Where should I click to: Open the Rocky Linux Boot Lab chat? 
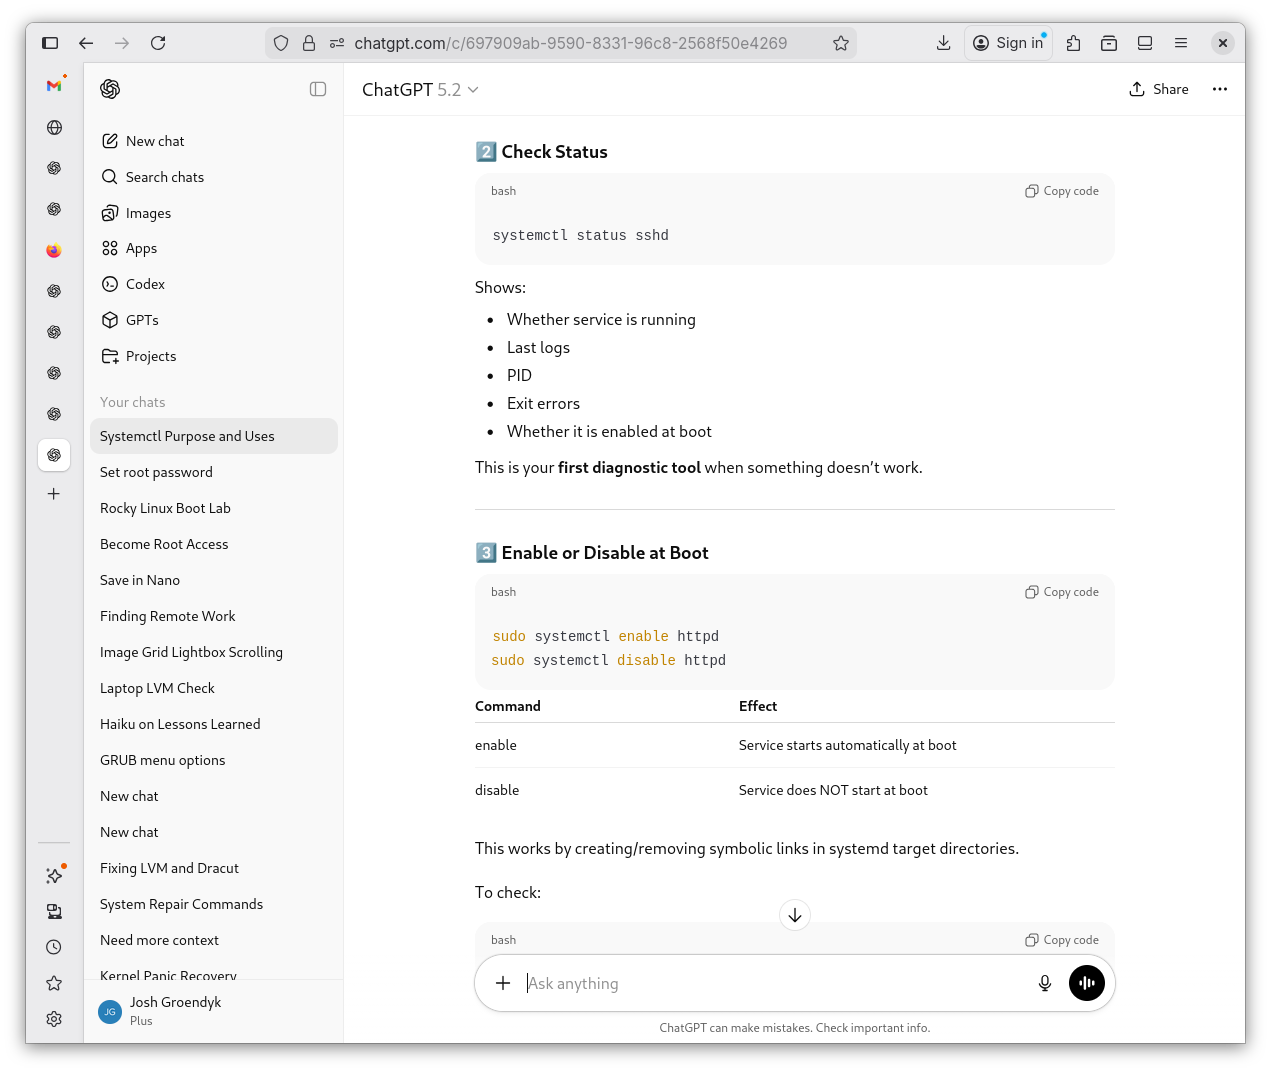(165, 508)
